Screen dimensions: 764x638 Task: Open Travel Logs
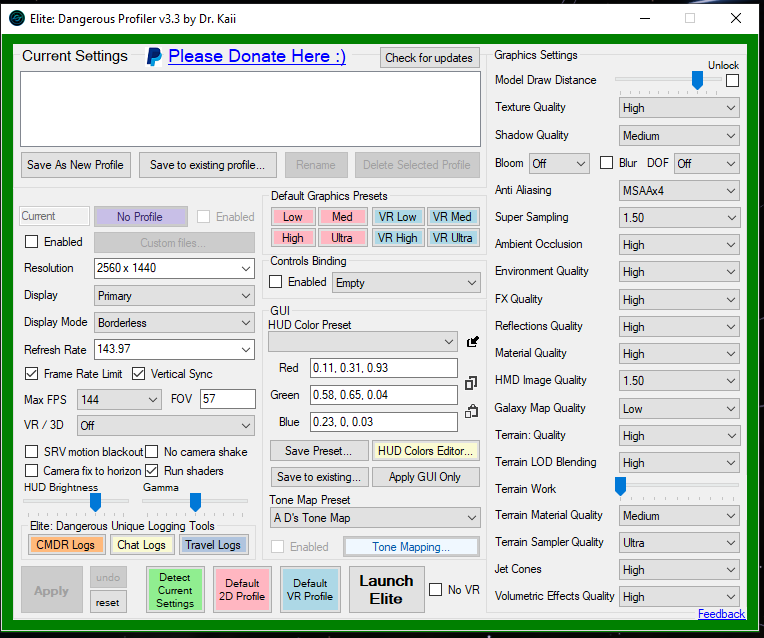pyautogui.click(x=213, y=545)
